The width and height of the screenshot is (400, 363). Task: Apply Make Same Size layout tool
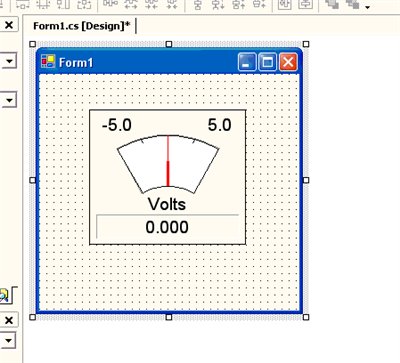(63, 5)
